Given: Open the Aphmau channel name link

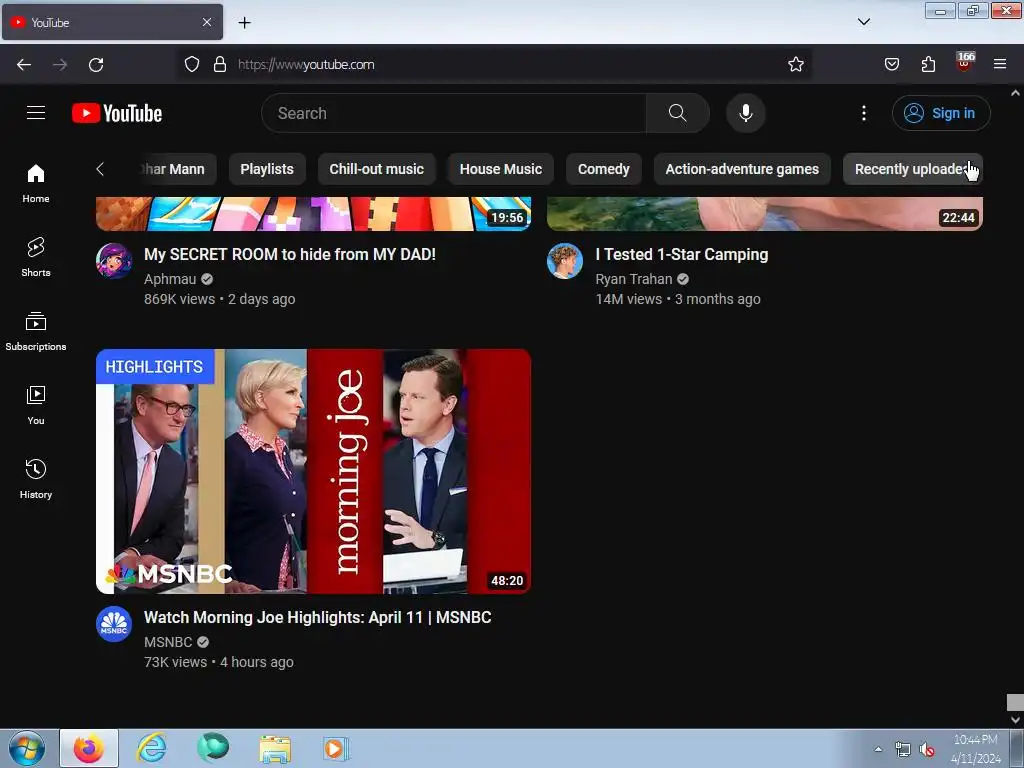Looking at the screenshot, I should point(170,279).
